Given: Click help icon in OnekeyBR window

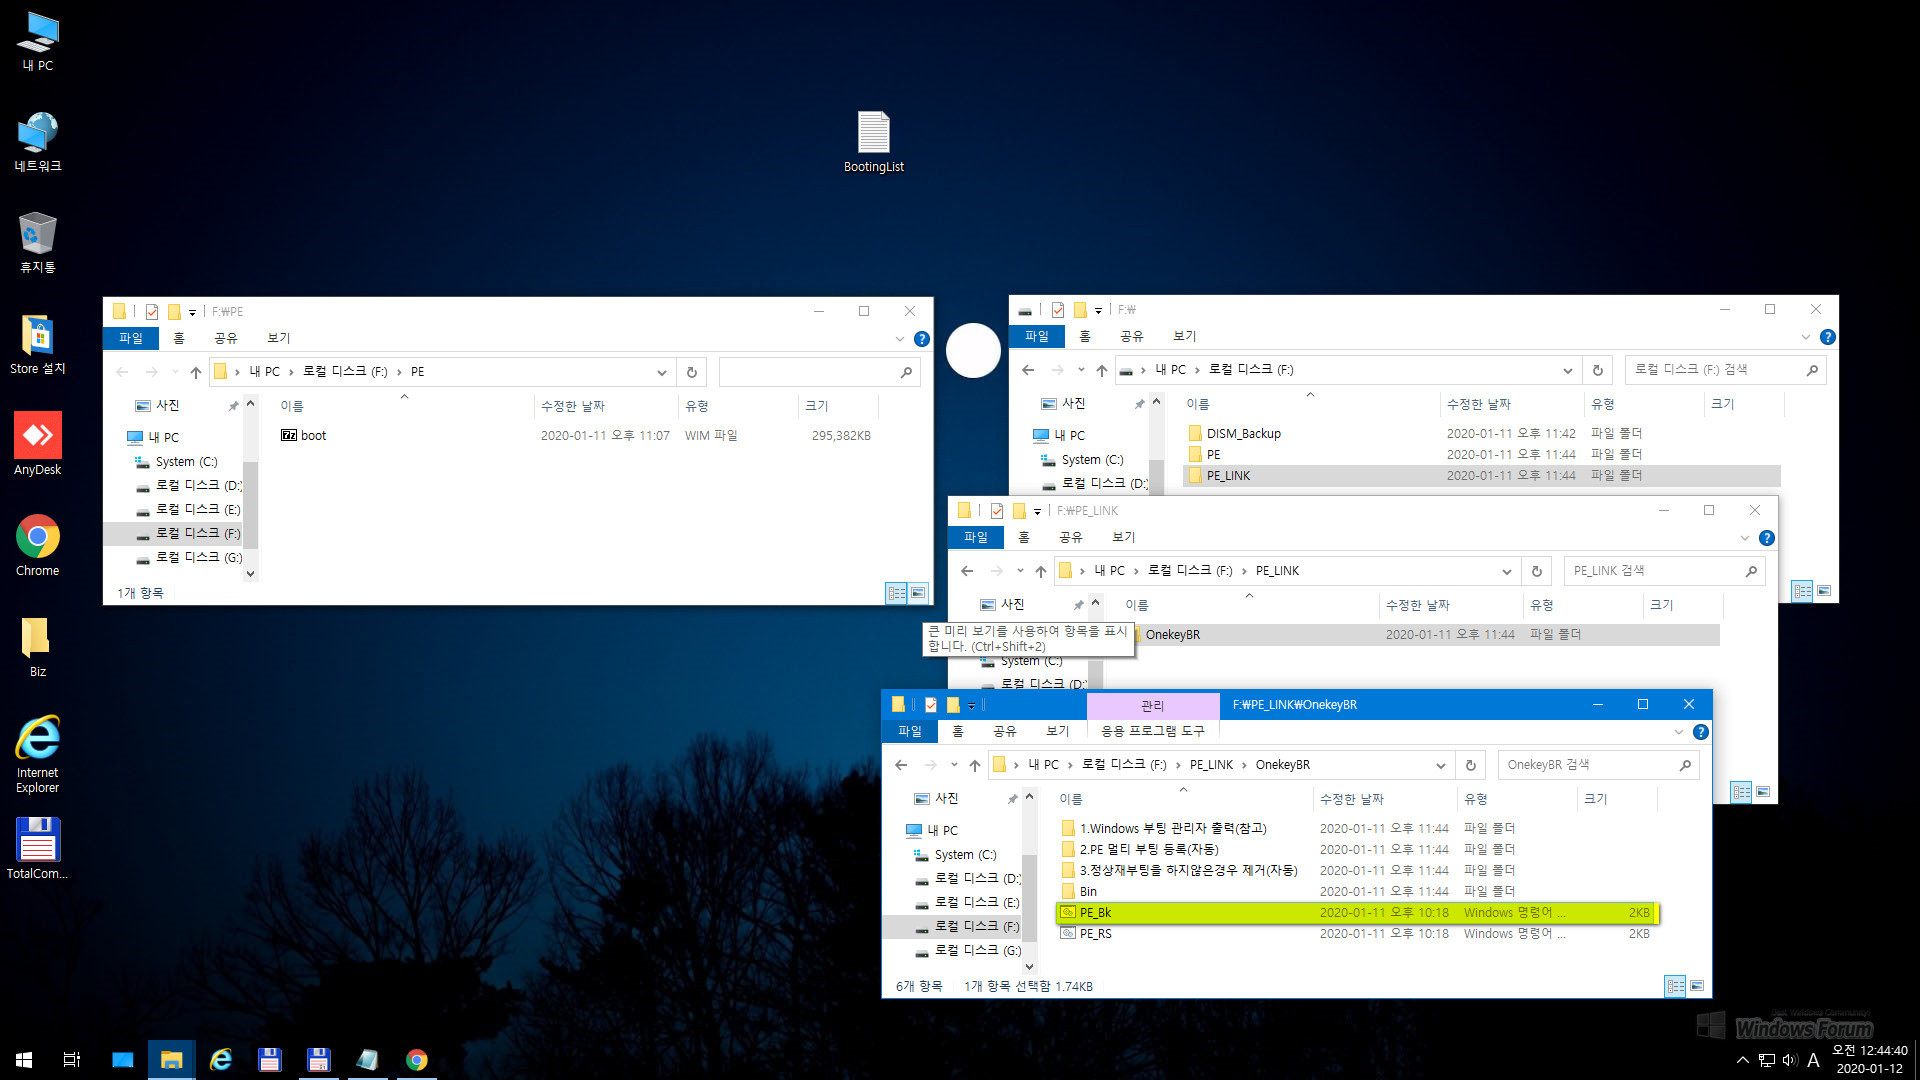Looking at the screenshot, I should tap(1701, 732).
